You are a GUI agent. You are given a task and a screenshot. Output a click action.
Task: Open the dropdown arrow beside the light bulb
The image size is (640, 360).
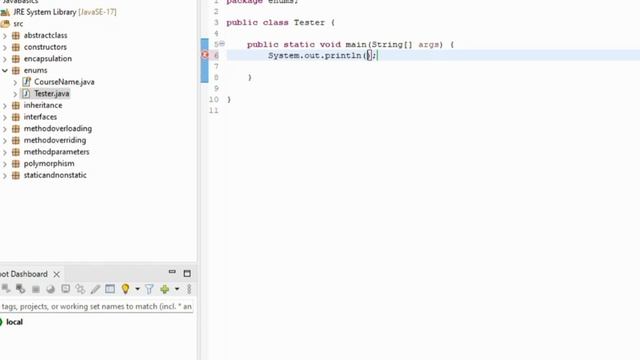[138, 289]
